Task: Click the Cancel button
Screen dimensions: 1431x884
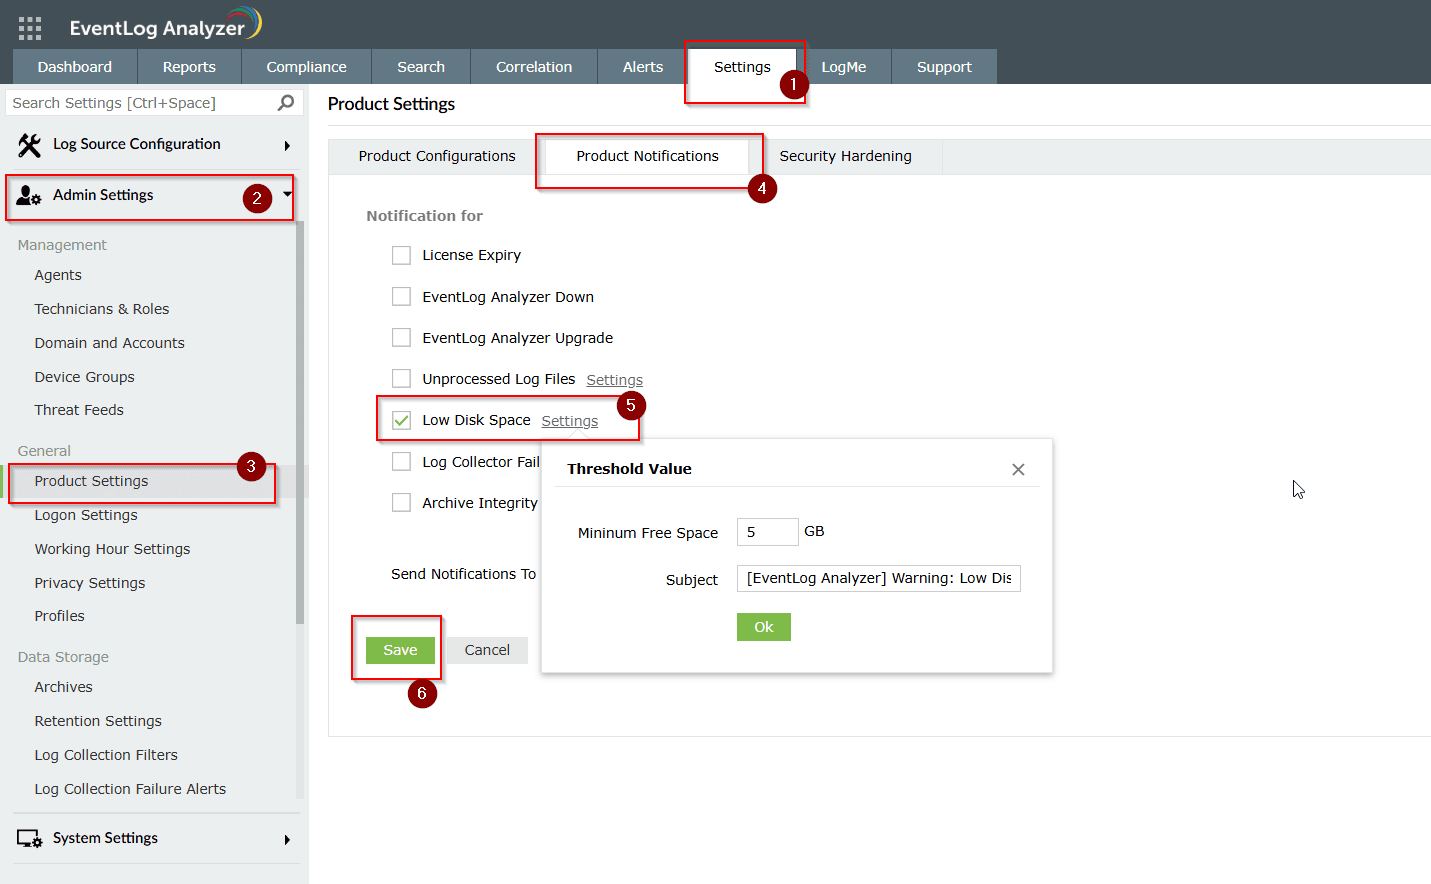Action: (x=487, y=650)
